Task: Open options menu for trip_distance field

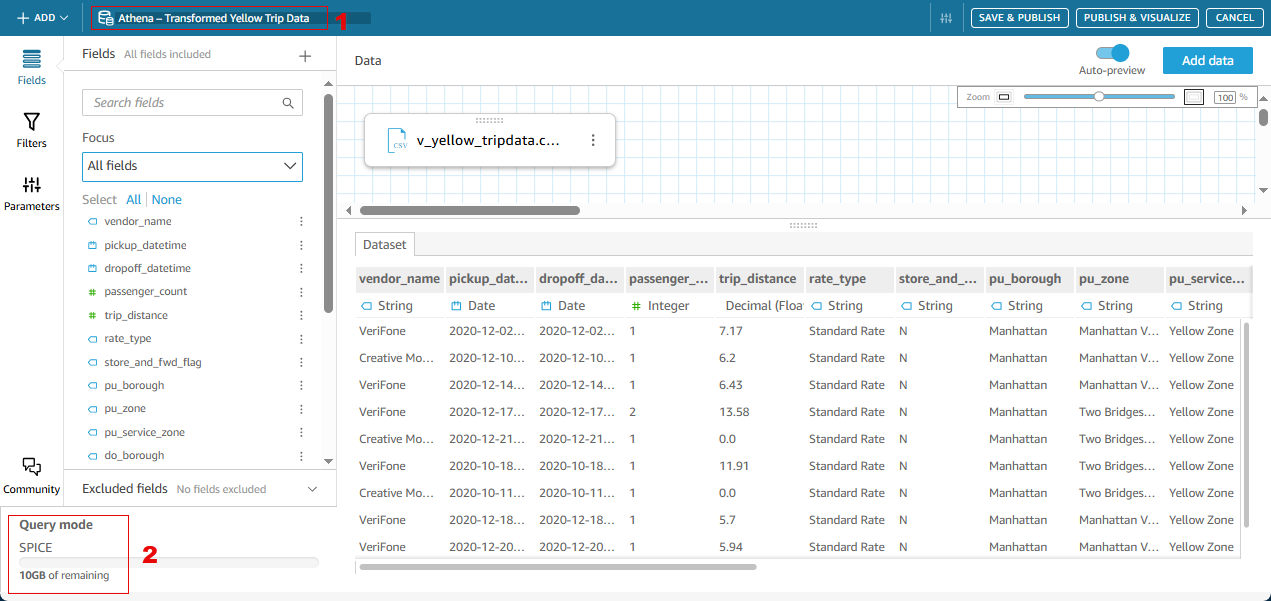Action: click(301, 315)
